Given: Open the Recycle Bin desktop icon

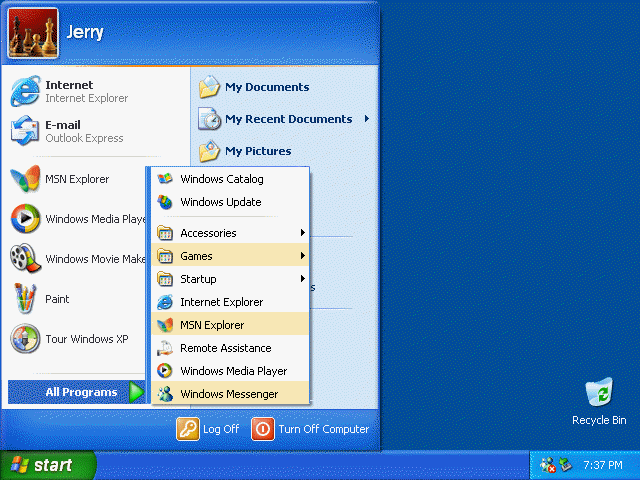Looking at the screenshot, I should [599, 392].
